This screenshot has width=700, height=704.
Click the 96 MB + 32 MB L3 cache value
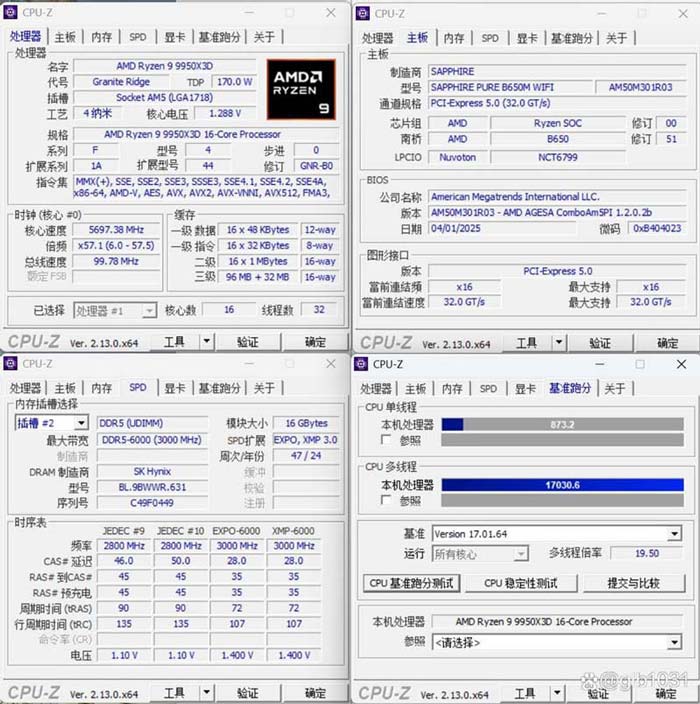pos(258,277)
